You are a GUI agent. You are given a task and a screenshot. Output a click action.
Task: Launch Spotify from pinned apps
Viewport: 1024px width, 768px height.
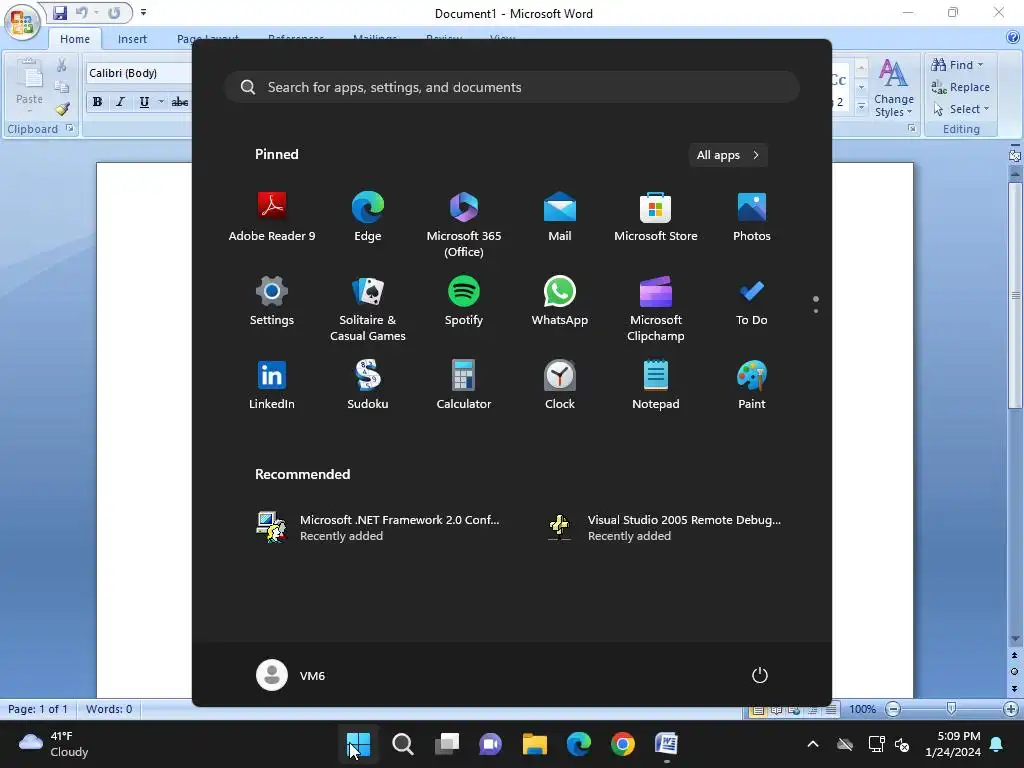coord(464,301)
